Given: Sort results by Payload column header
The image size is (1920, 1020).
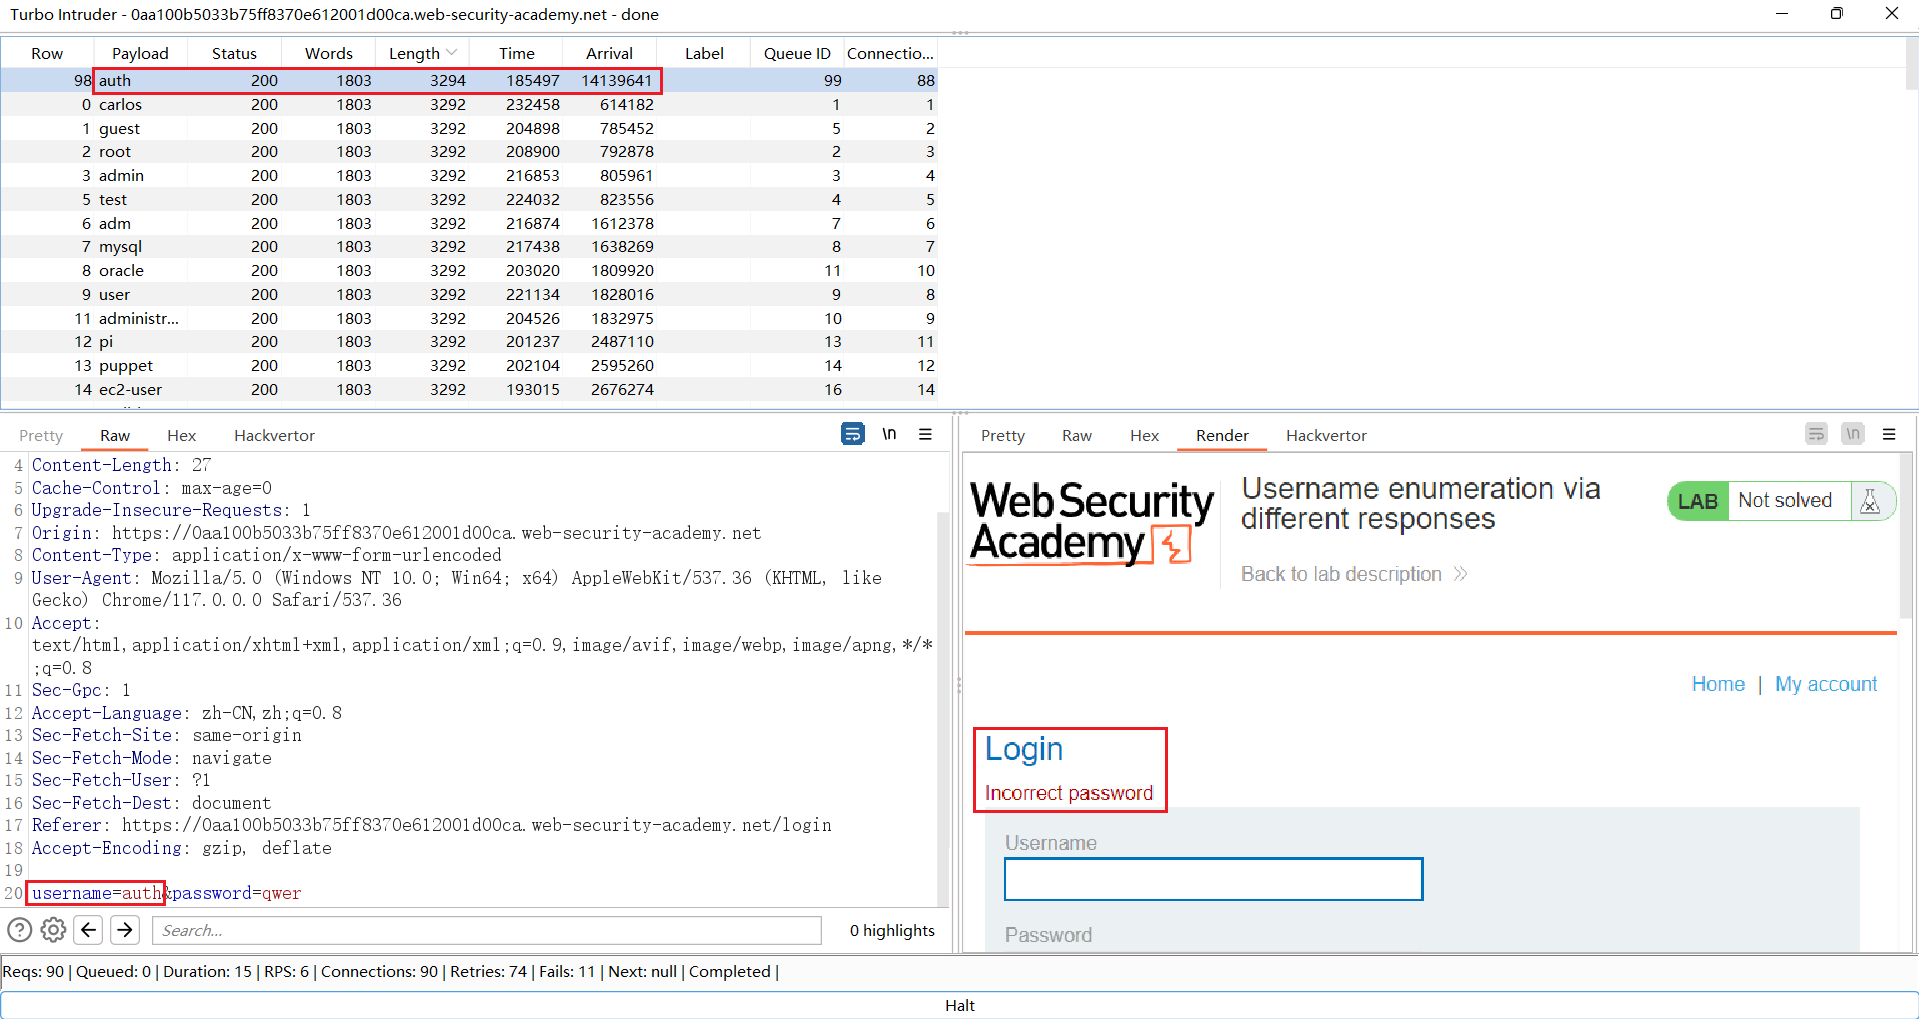Looking at the screenshot, I should click(140, 53).
